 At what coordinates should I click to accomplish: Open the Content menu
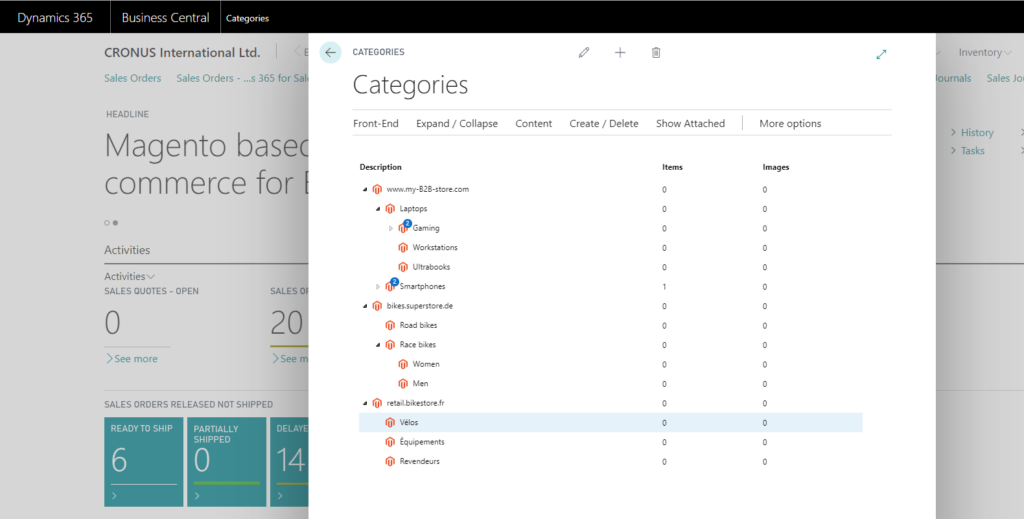(534, 123)
